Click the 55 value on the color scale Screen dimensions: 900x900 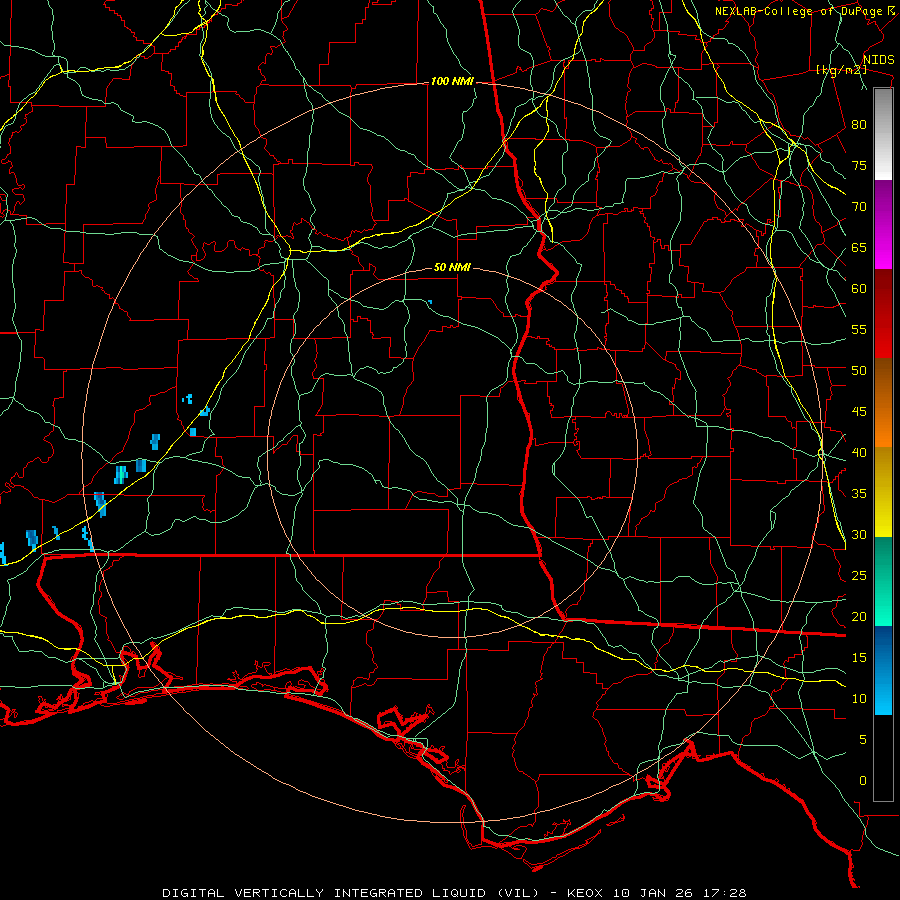859,329
